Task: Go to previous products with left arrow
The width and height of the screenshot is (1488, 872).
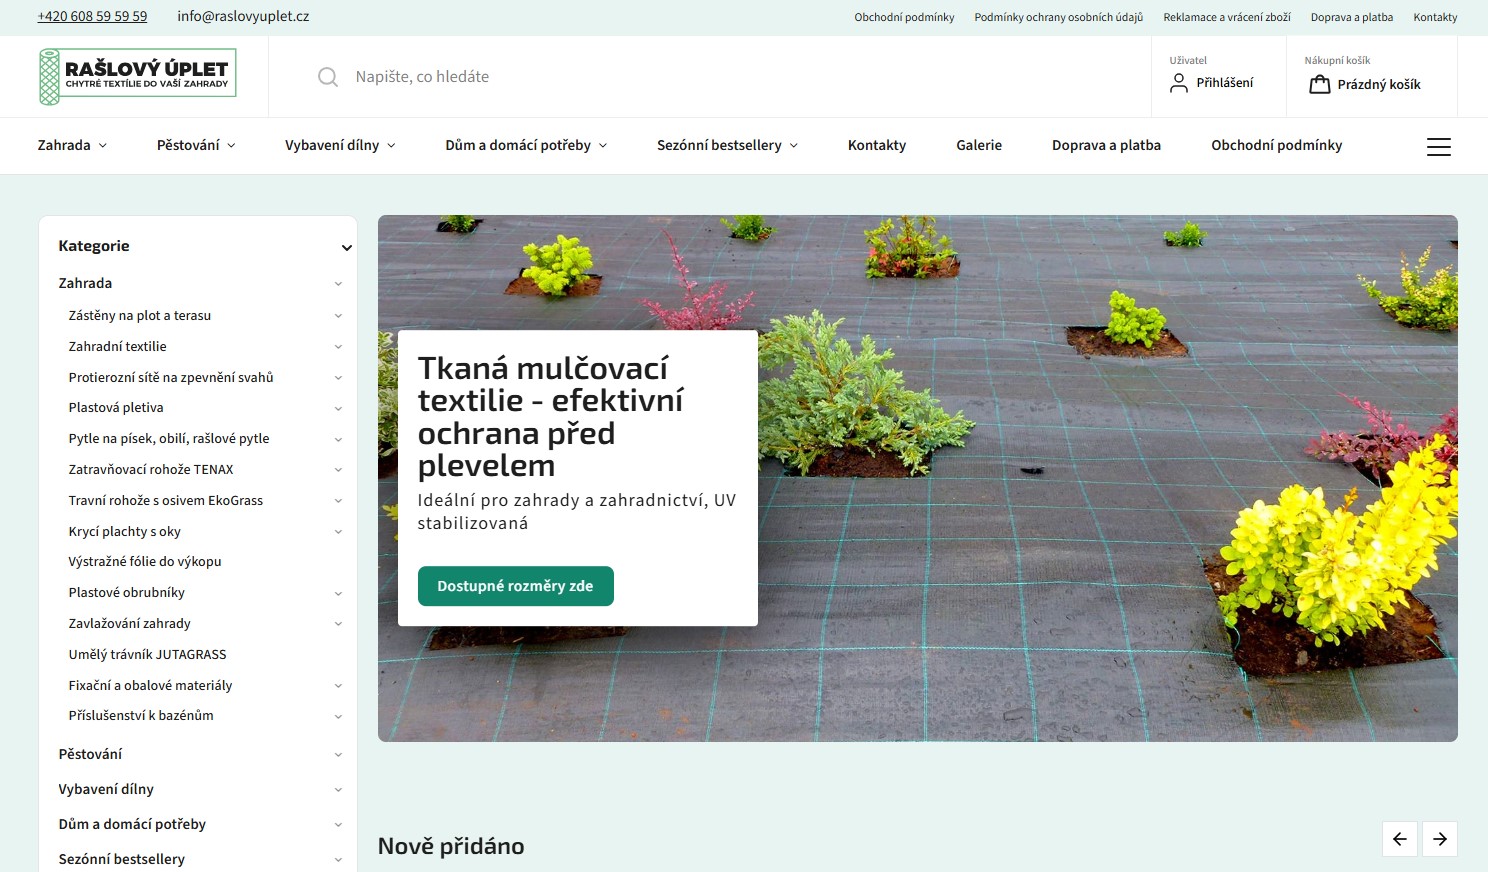Action: point(1399,839)
